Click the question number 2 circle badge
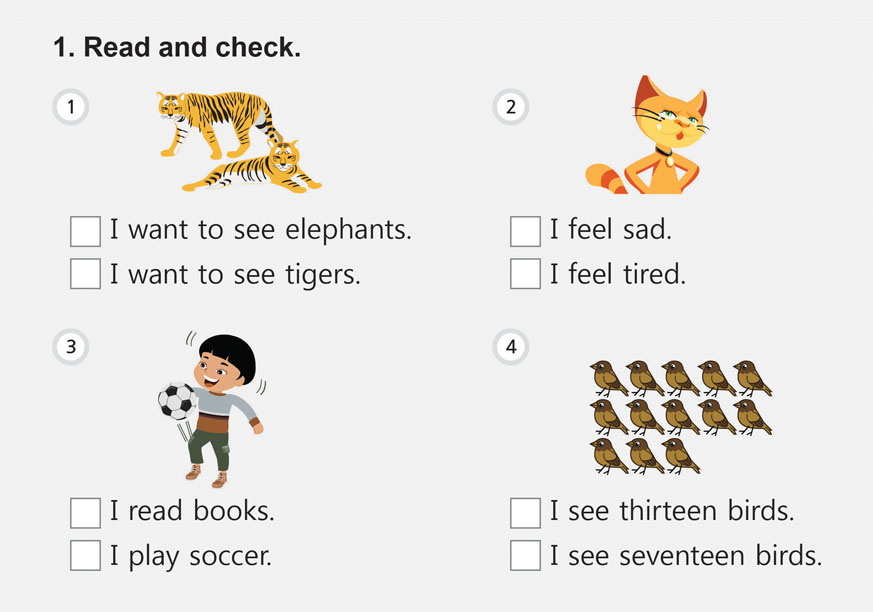The image size is (873, 612). click(x=512, y=107)
